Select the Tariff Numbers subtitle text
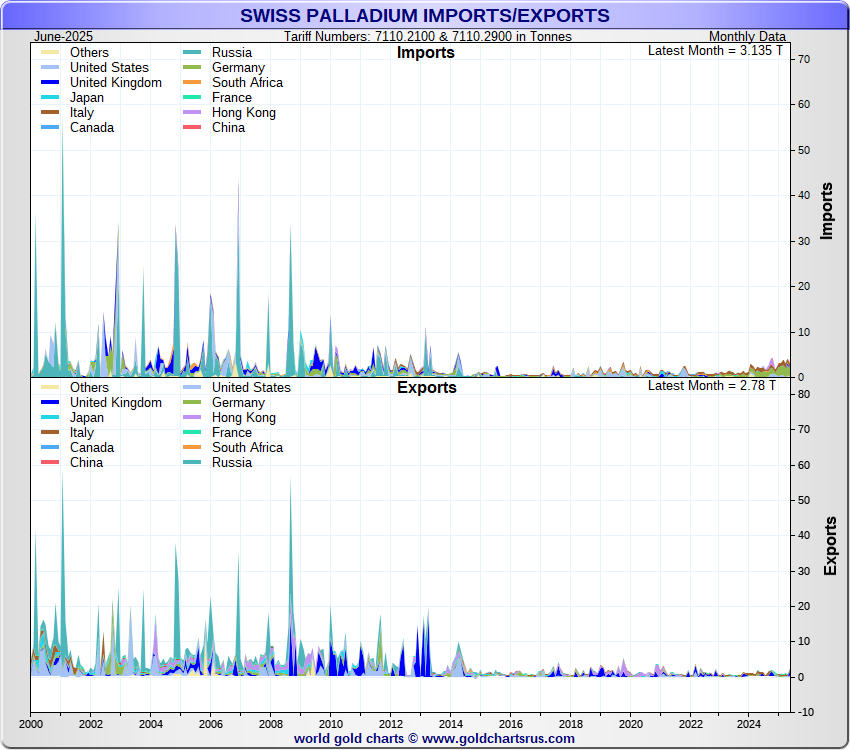The image size is (850, 750). [x=427, y=36]
